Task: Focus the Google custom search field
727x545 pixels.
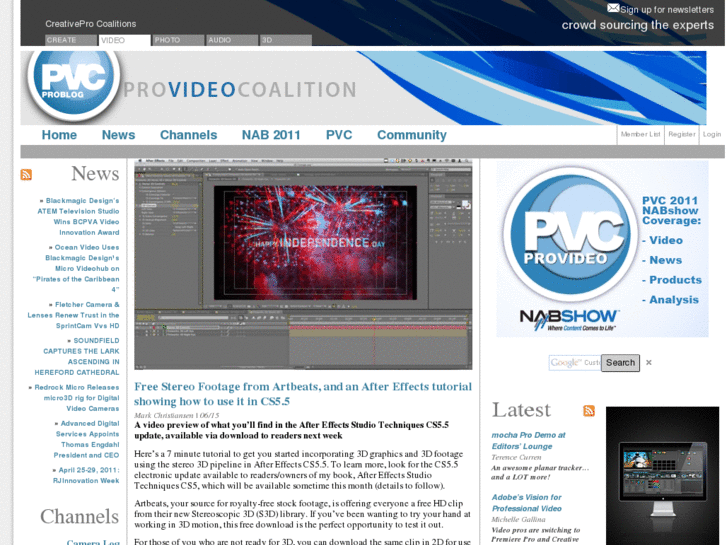Action: 575,363
